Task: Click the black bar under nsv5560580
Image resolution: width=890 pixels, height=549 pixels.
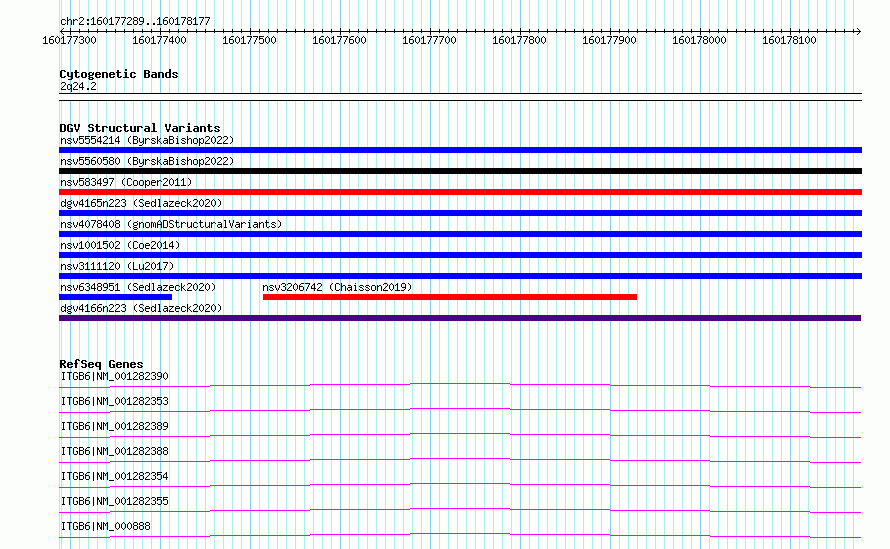Action: click(460, 171)
